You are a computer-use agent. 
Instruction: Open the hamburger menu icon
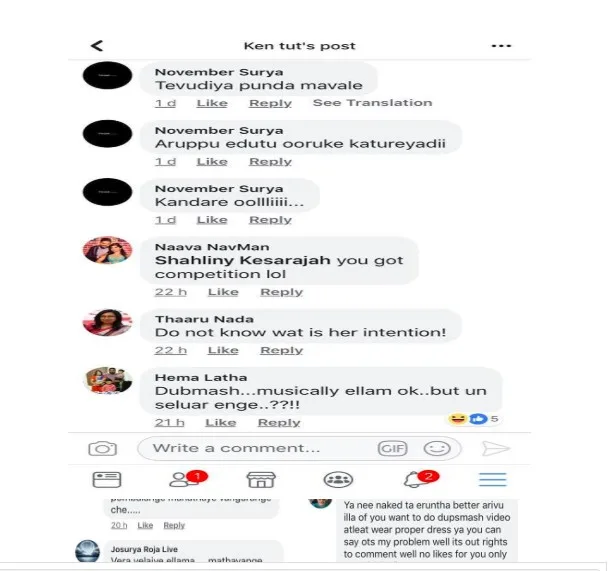[493, 480]
